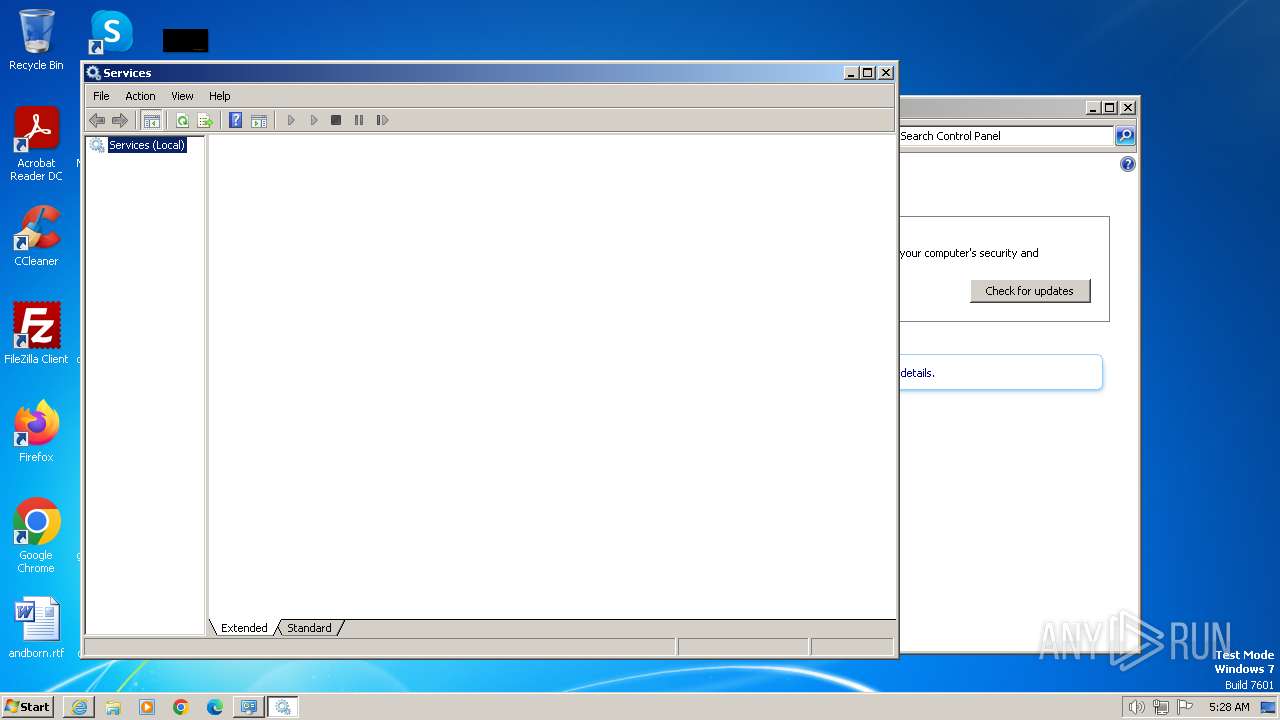1280x720 pixels.
Task: Maximize the Control Panel window
Action: [1110, 108]
